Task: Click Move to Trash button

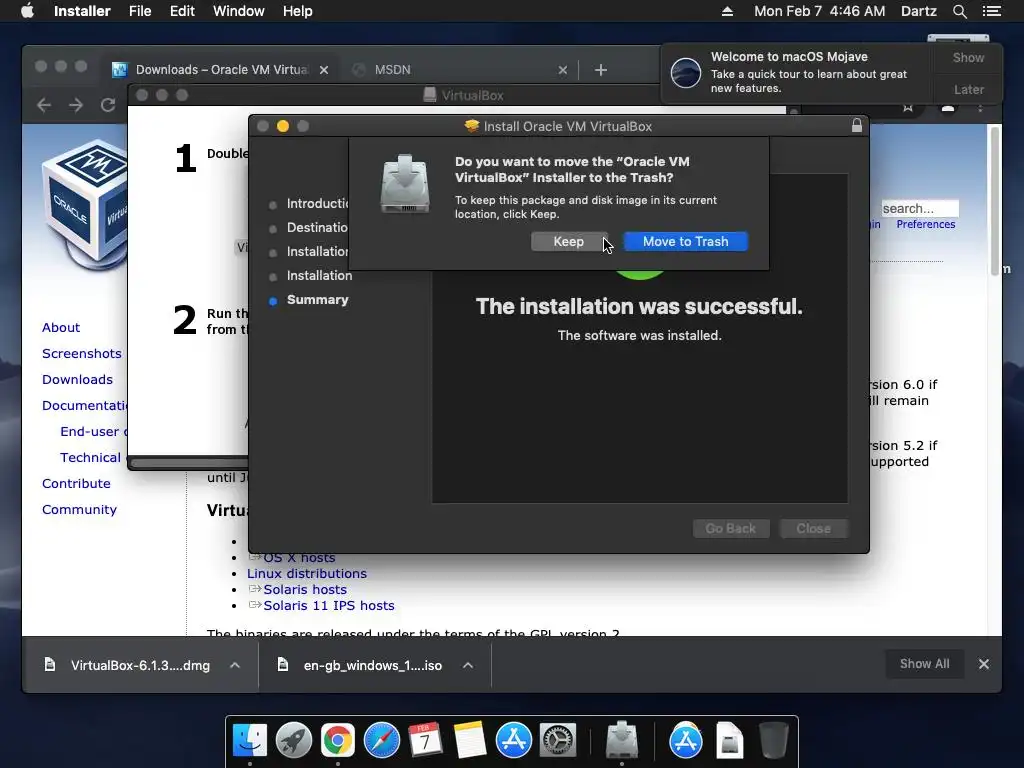Action: pos(685,242)
